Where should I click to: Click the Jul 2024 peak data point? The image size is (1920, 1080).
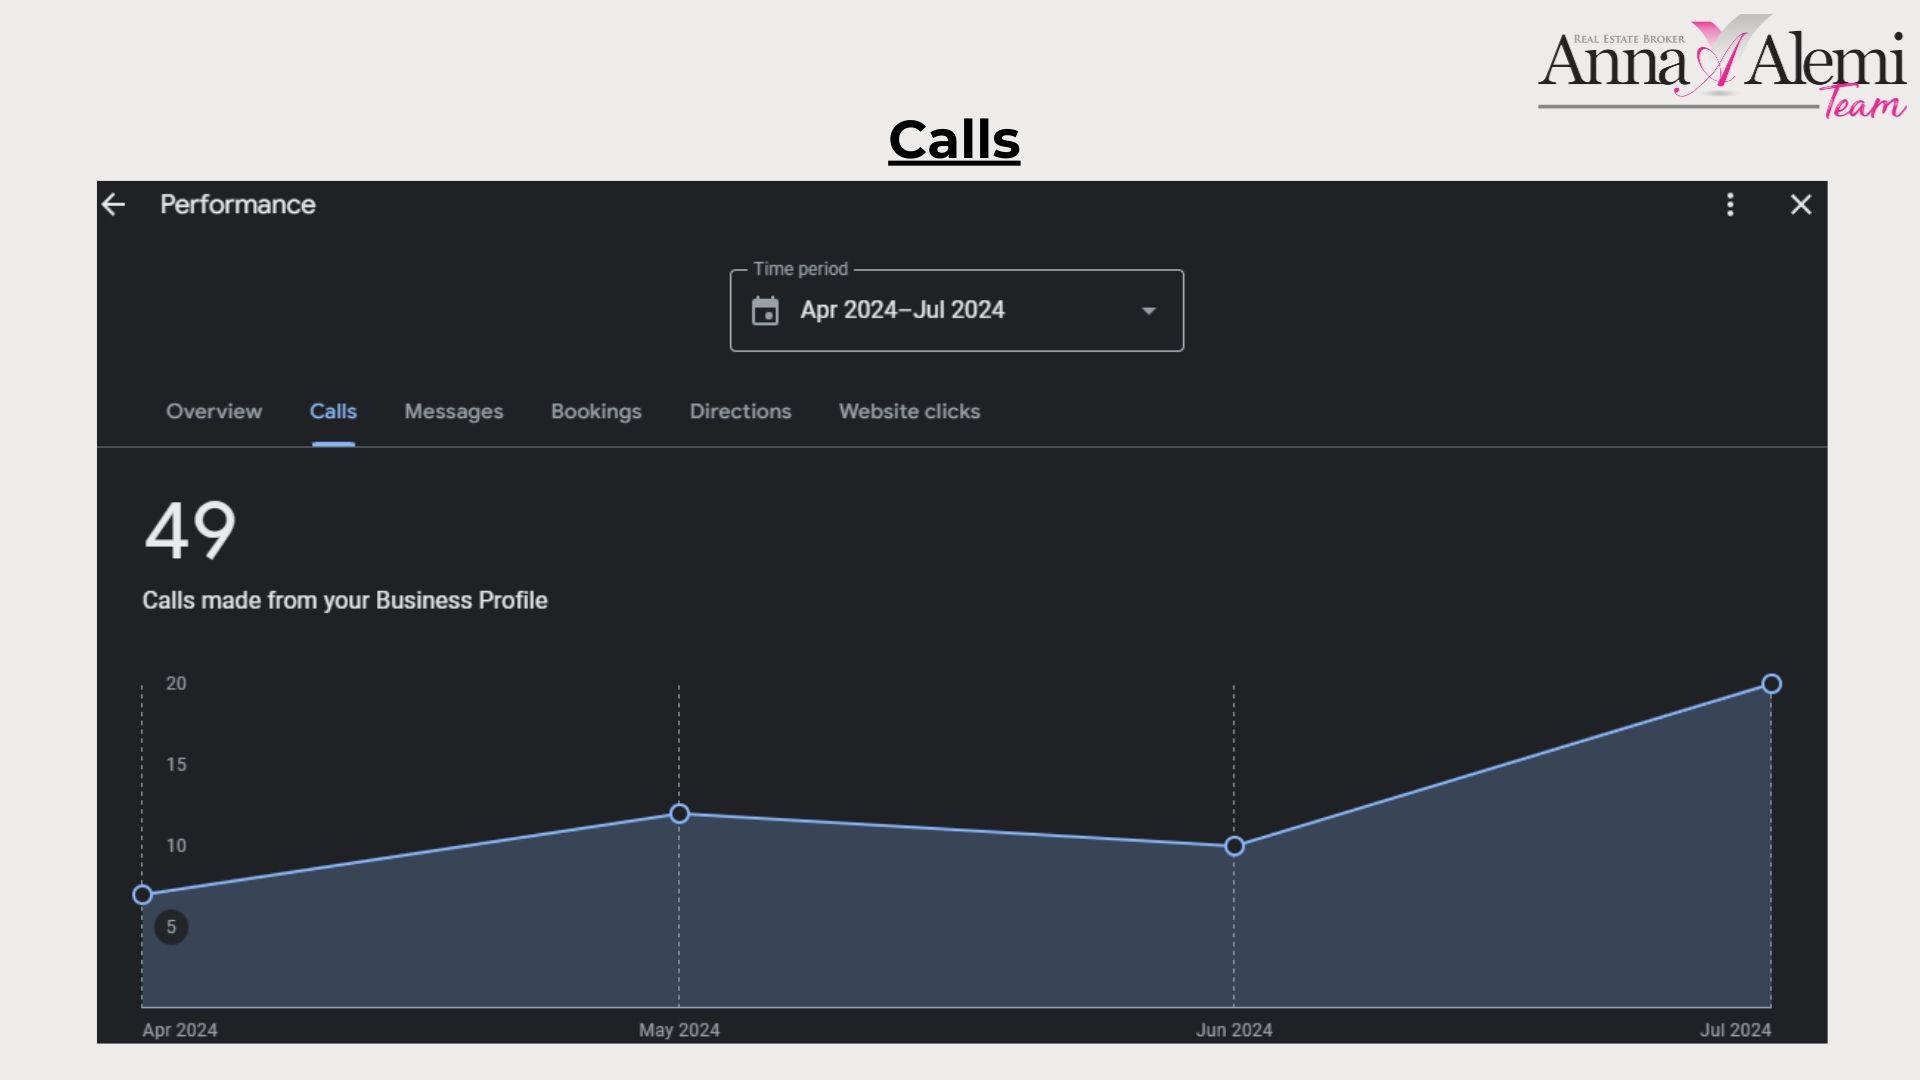click(1771, 685)
